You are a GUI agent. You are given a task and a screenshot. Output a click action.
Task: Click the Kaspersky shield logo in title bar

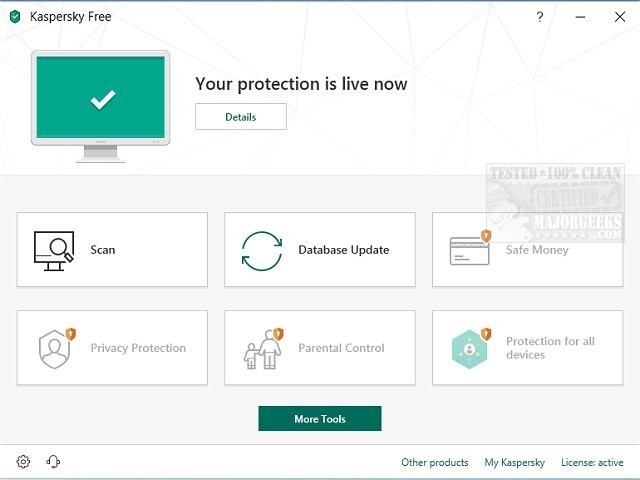pos(15,17)
